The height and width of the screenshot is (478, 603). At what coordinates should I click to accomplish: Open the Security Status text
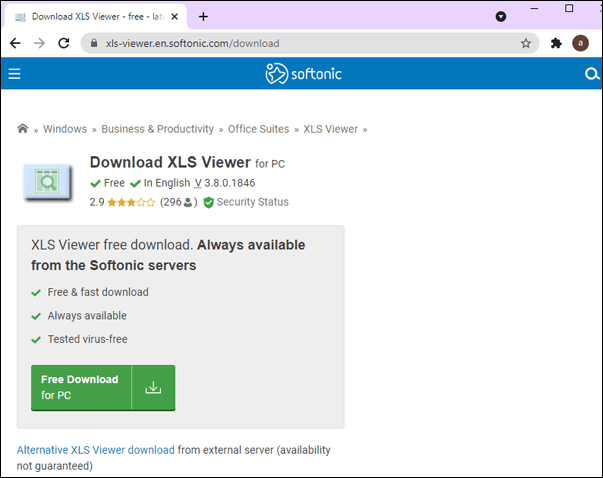(252, 202)
